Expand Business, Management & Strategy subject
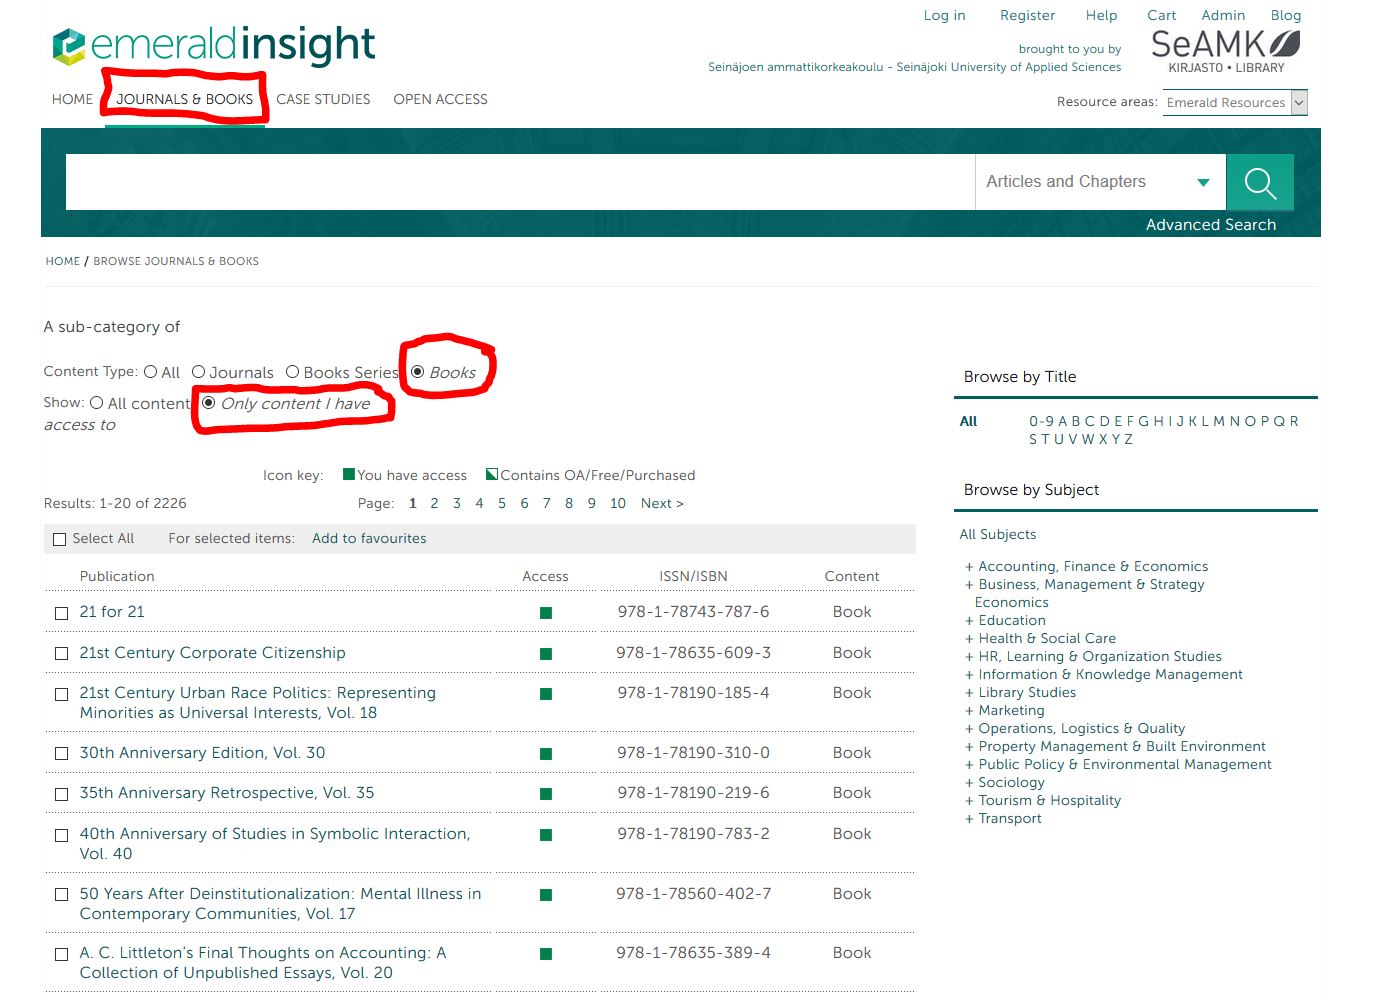 pos(969,585)
